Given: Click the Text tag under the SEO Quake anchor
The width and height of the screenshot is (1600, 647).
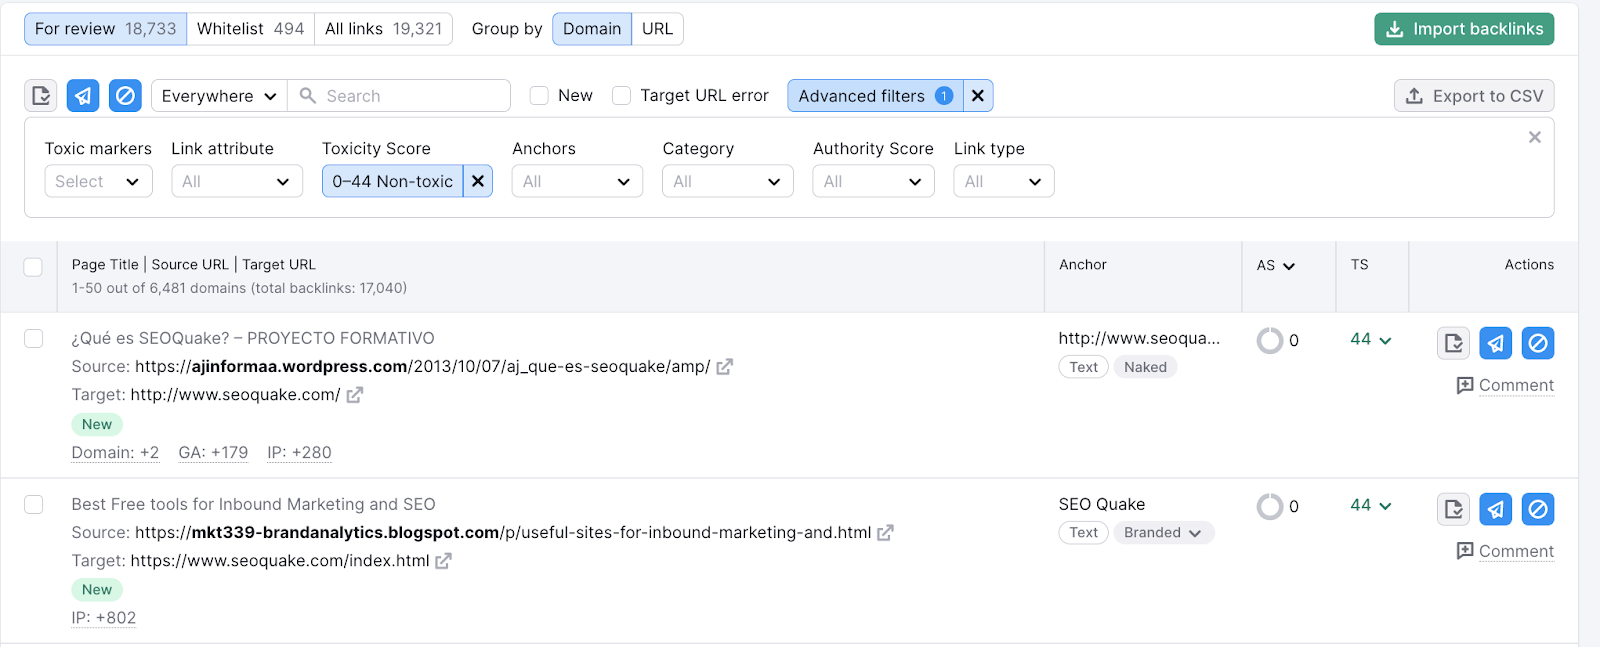Looking at the screenshot, I should 1083,533.
